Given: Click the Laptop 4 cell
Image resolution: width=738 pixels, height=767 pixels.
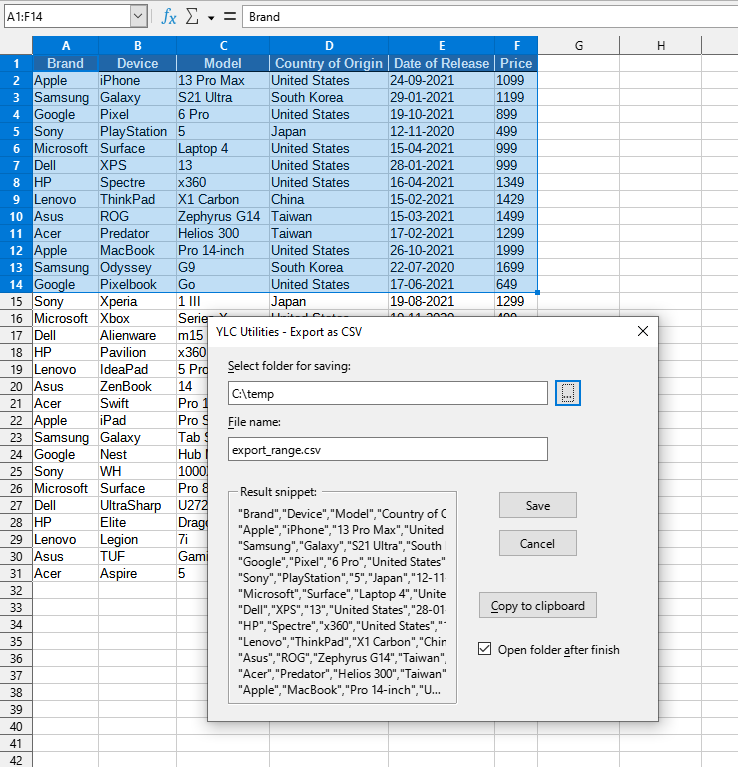Looking at the screenshot, I should point(223,148).
